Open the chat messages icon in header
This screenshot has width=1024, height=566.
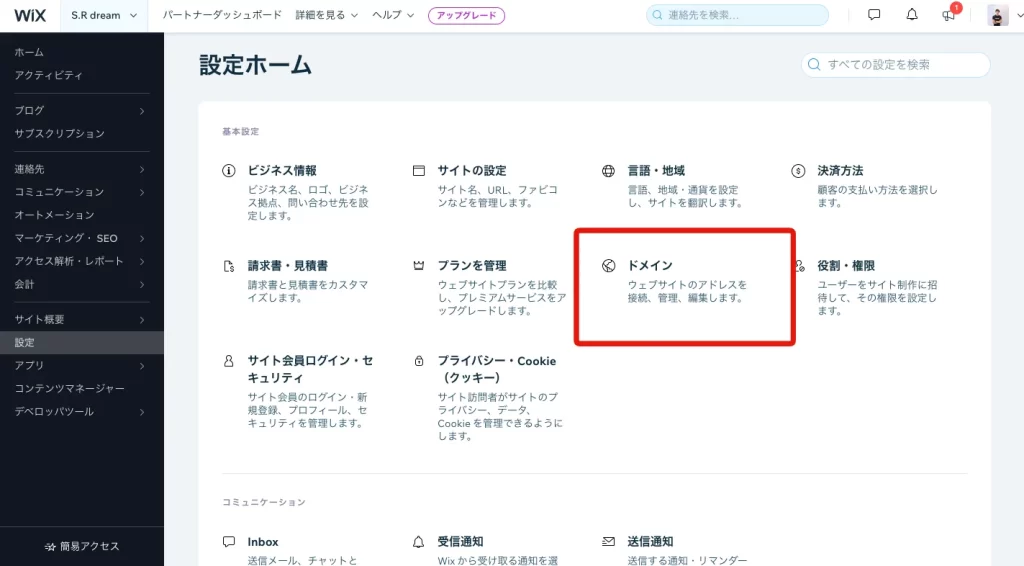click(x=874, y=14)
